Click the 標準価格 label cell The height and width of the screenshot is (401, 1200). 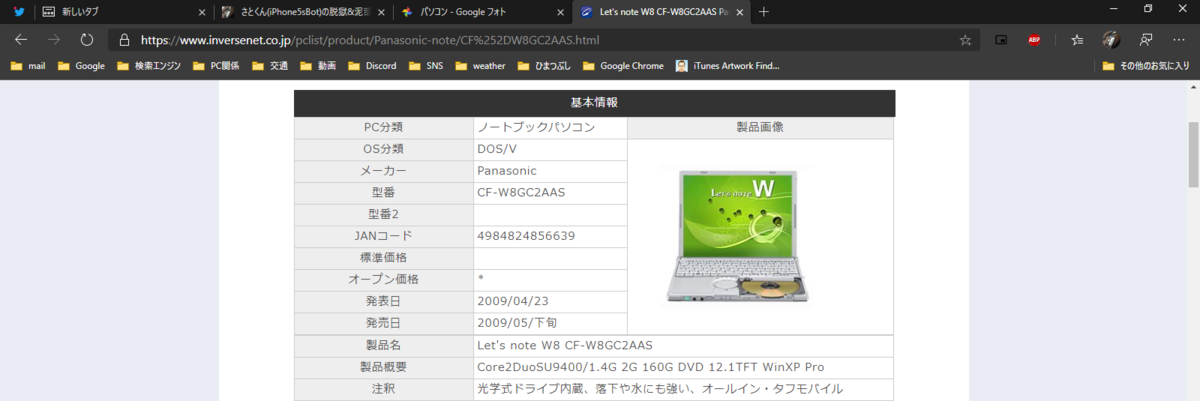384,258
